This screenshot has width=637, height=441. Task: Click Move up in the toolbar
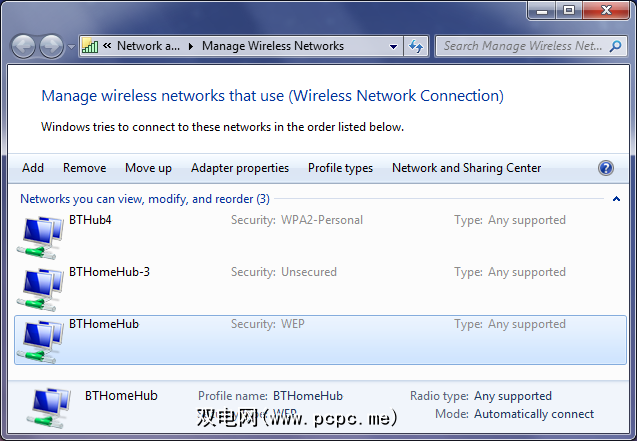[148, 168]
